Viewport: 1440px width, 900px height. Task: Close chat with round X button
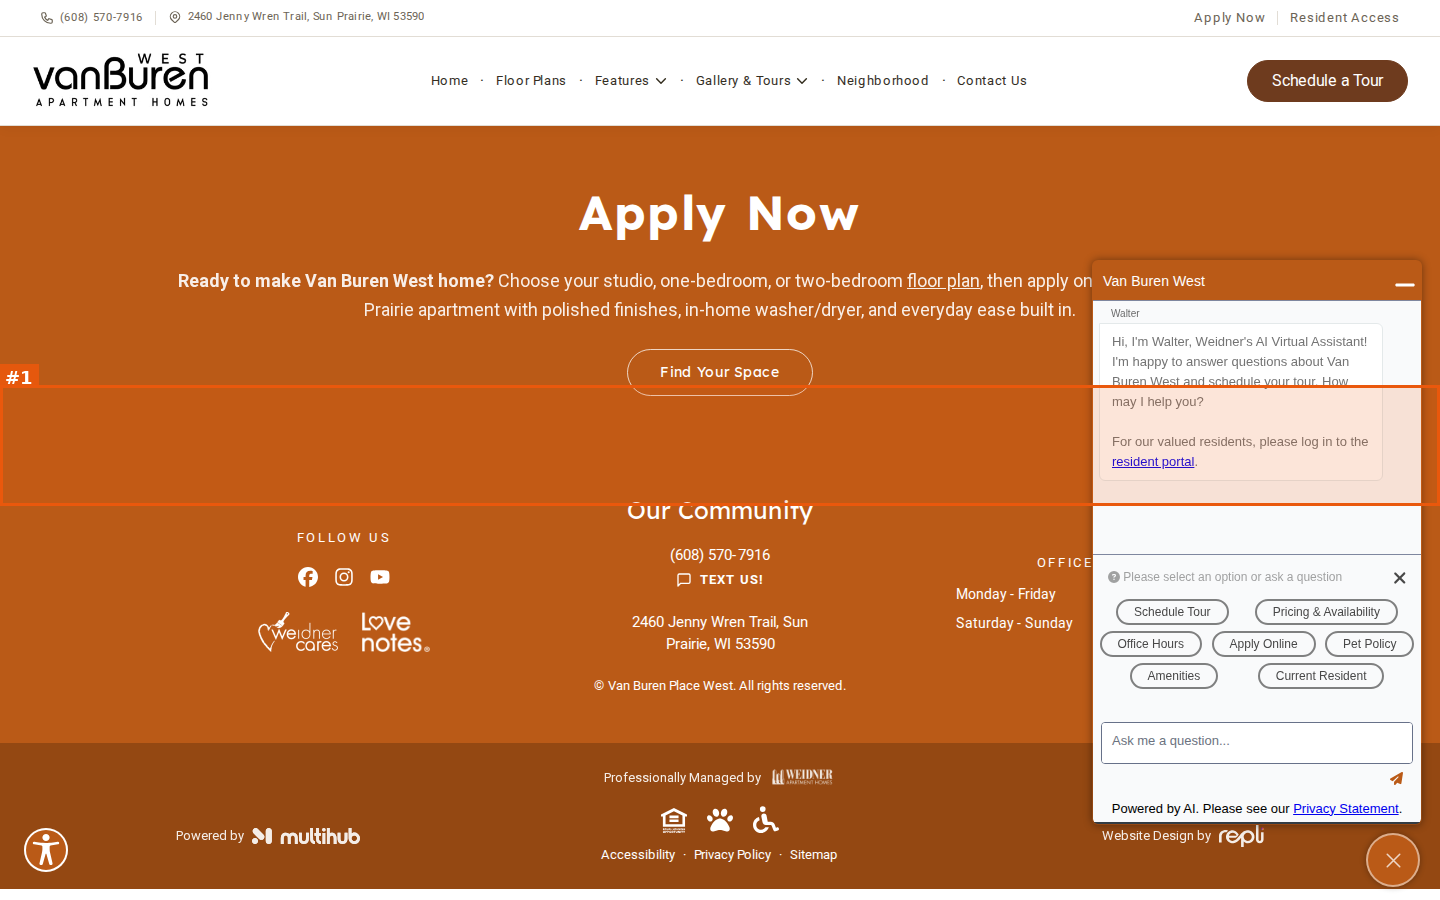[1393, 860]
